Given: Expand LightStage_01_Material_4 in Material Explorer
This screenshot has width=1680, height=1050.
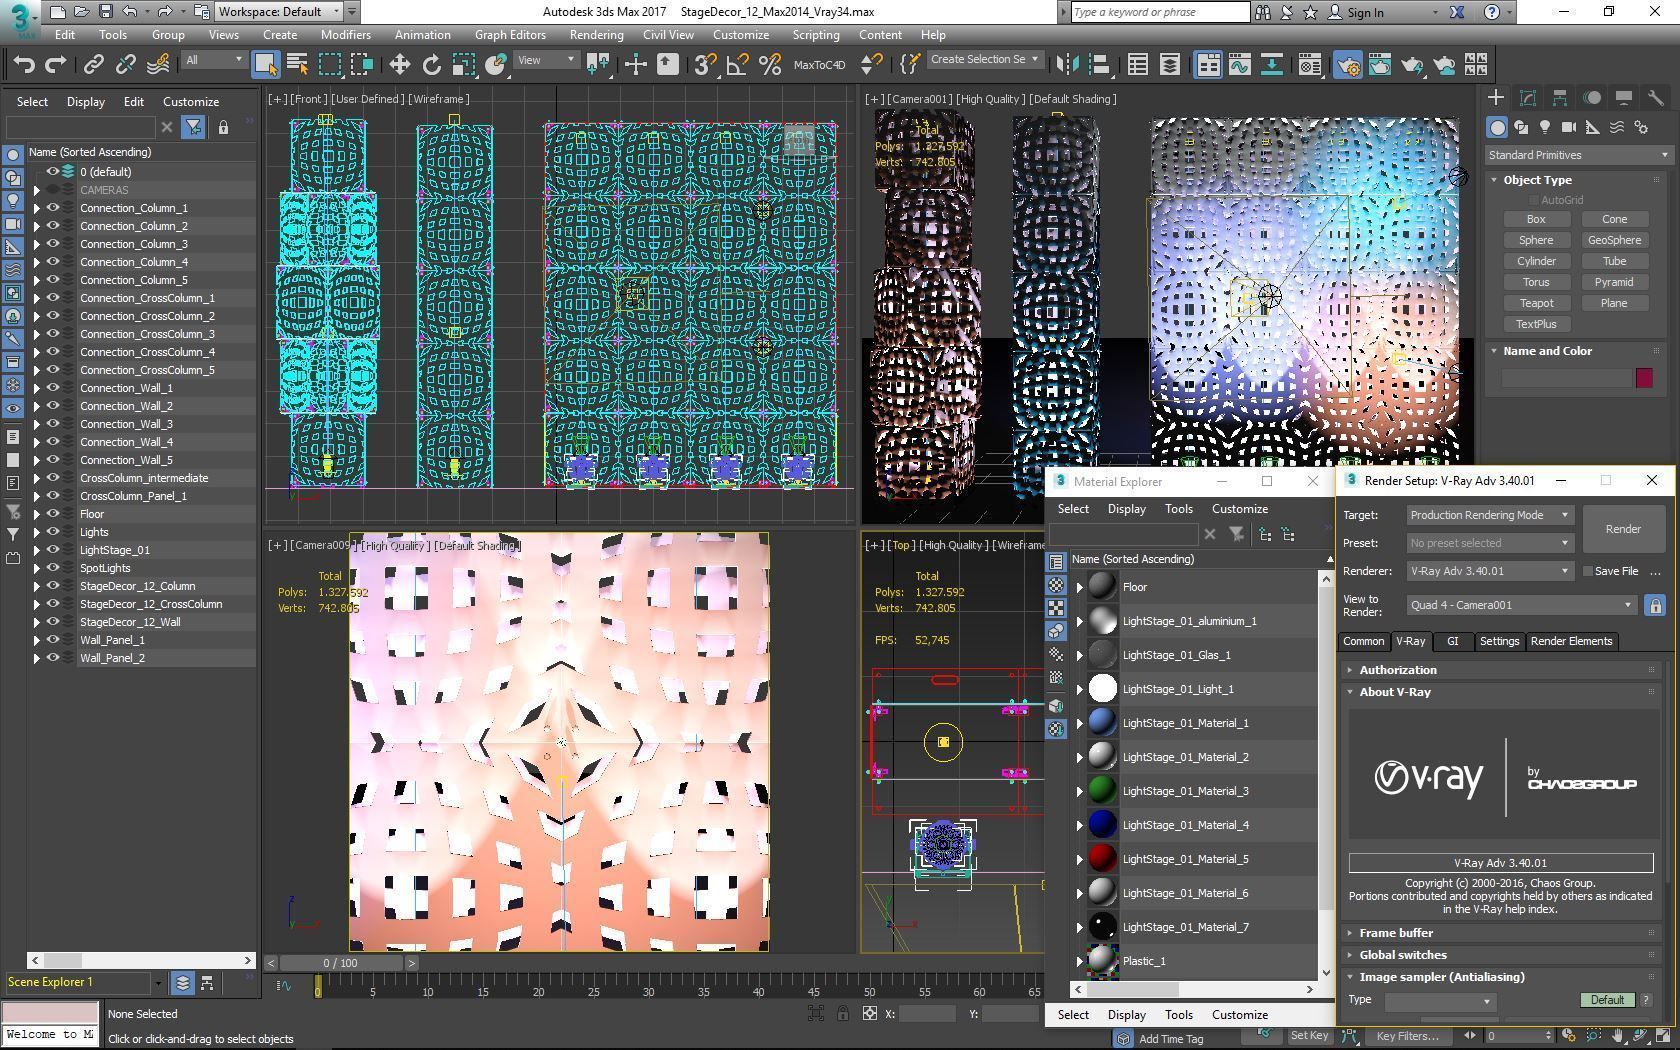Looking at the screenshot, I should [x=1080, y=825].
